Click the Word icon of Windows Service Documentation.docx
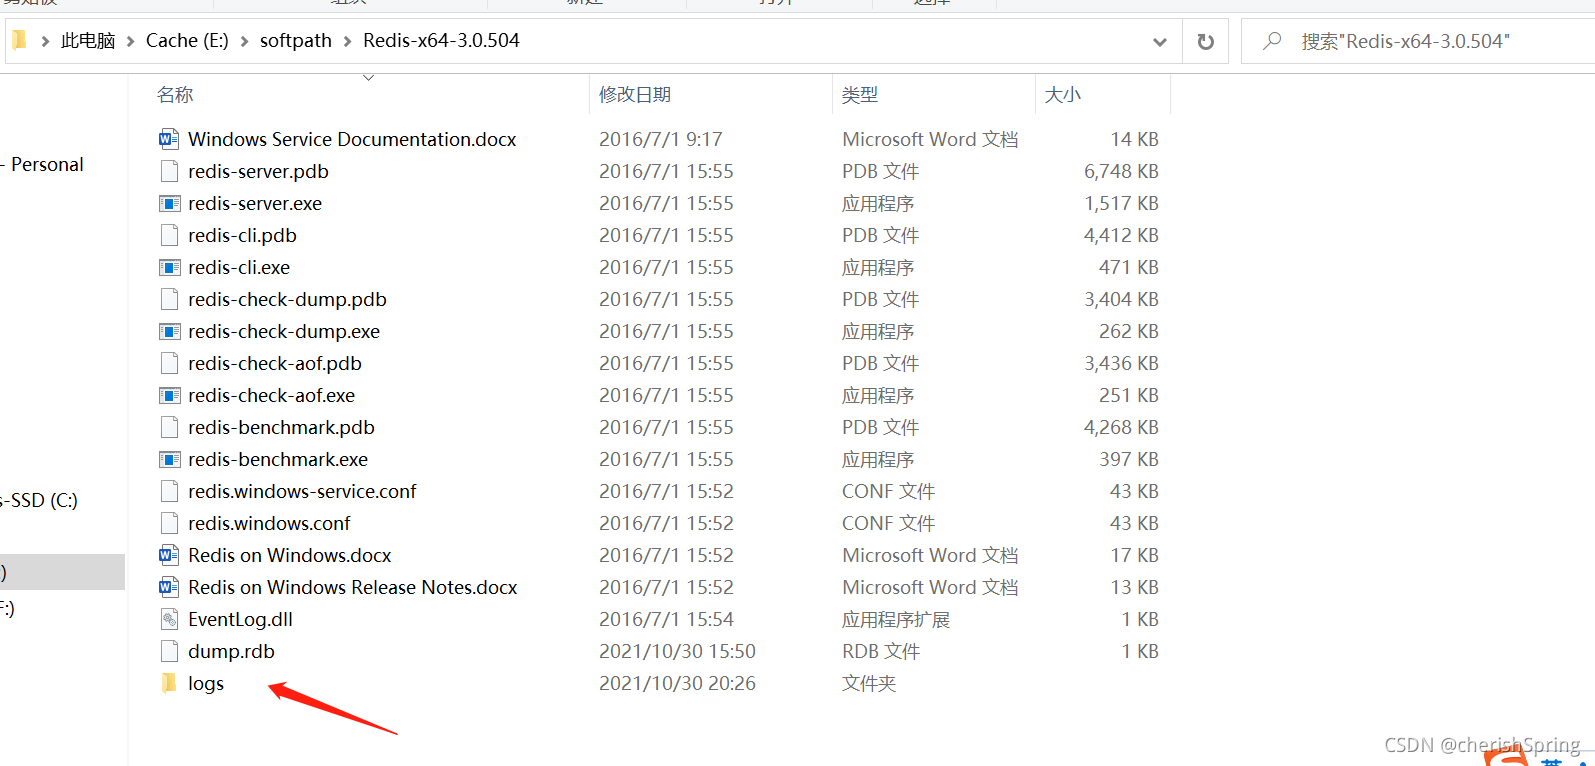1595x766 pixels. (170, 139)
